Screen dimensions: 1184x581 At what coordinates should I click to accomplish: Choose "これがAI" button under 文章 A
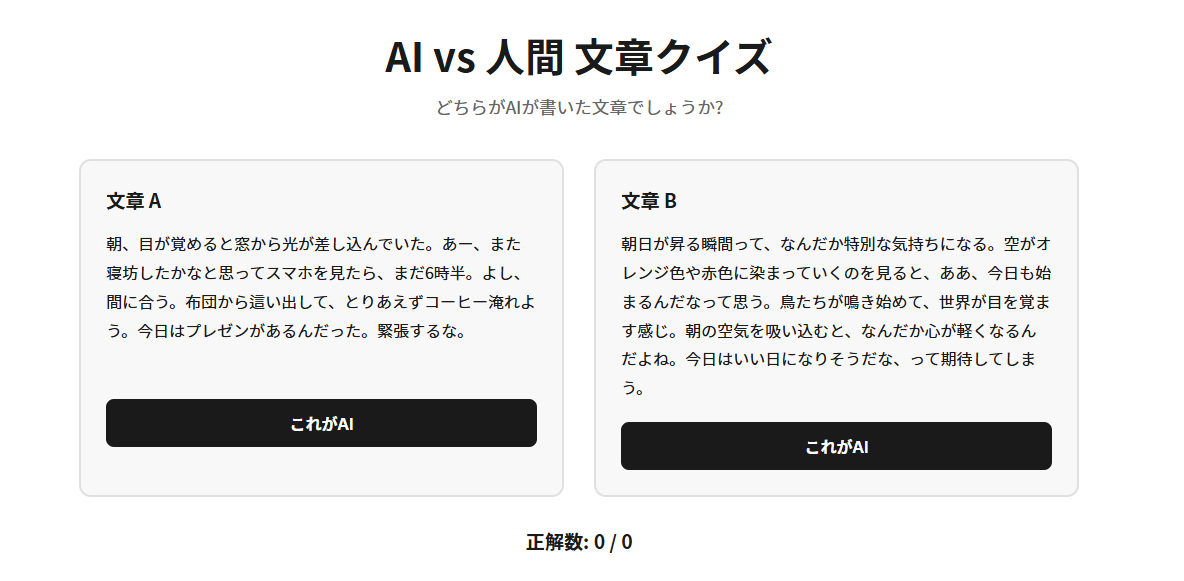tap(321, 423)
